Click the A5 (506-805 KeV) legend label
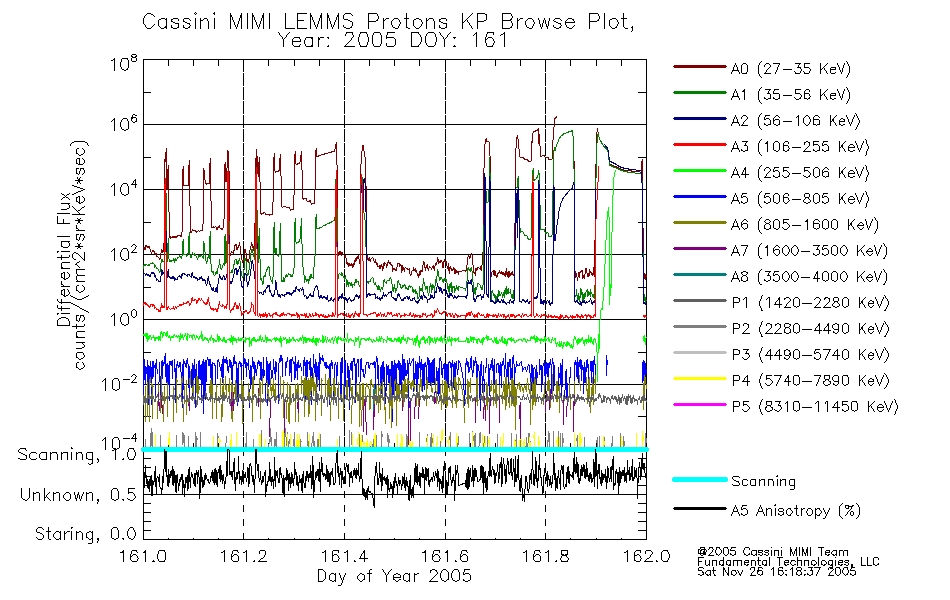Viewport: 950px width, 600px height. [x=800, y=199]
